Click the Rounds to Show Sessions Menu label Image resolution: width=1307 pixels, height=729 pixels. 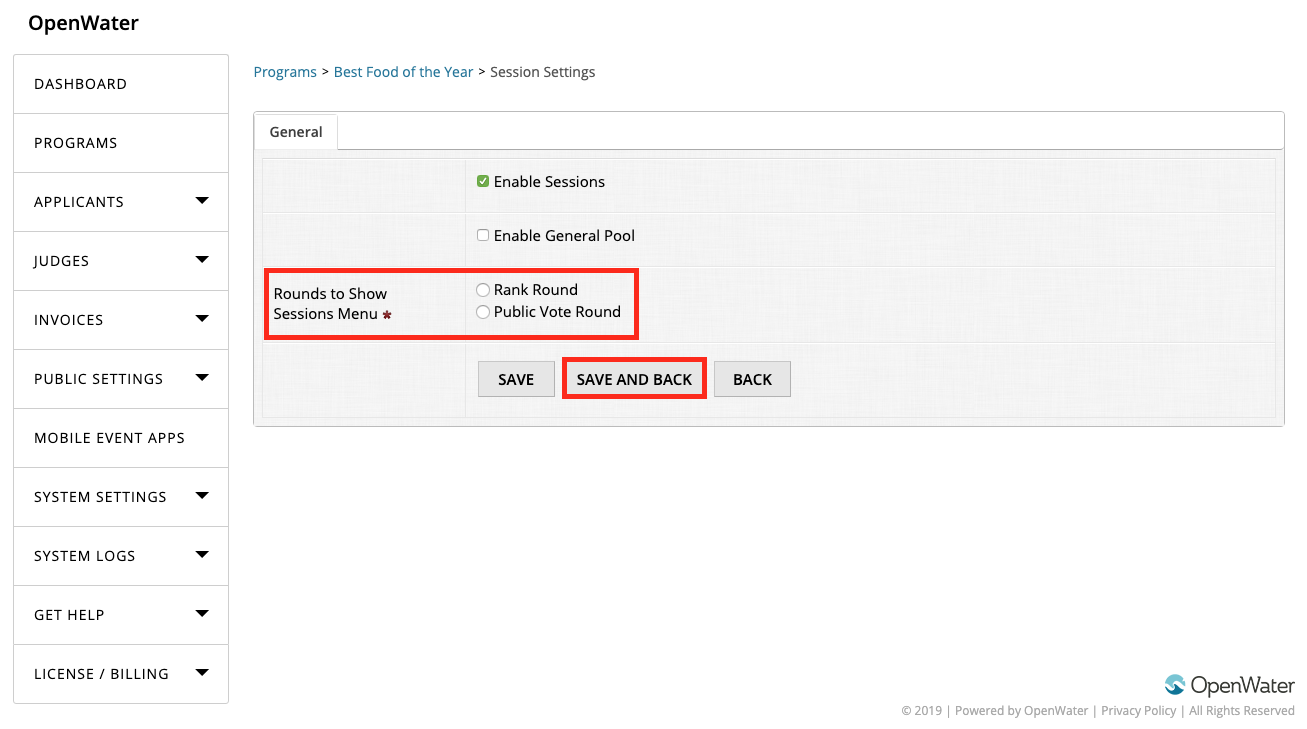332,304
